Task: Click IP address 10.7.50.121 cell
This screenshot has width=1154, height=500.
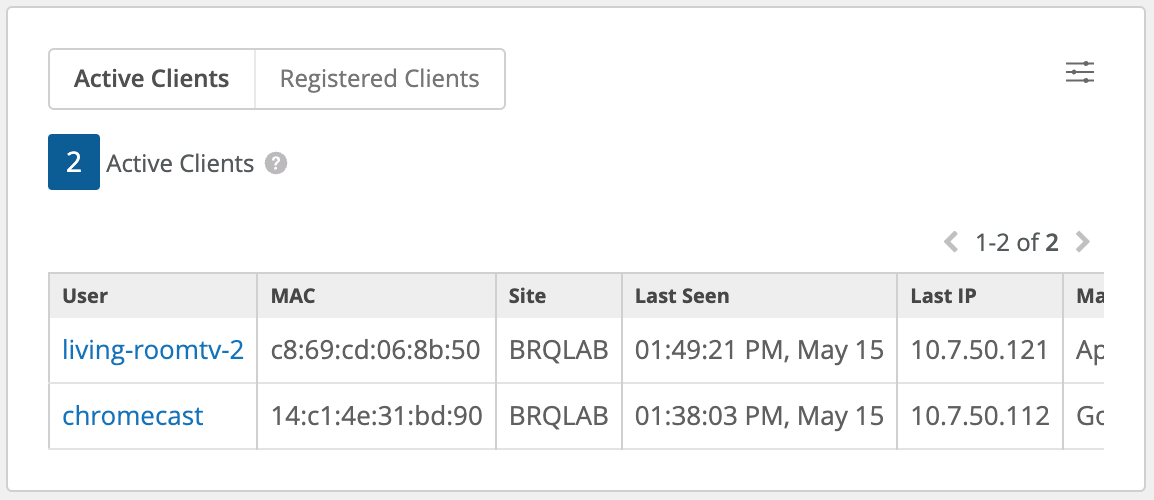Action: tap(979, 350)
